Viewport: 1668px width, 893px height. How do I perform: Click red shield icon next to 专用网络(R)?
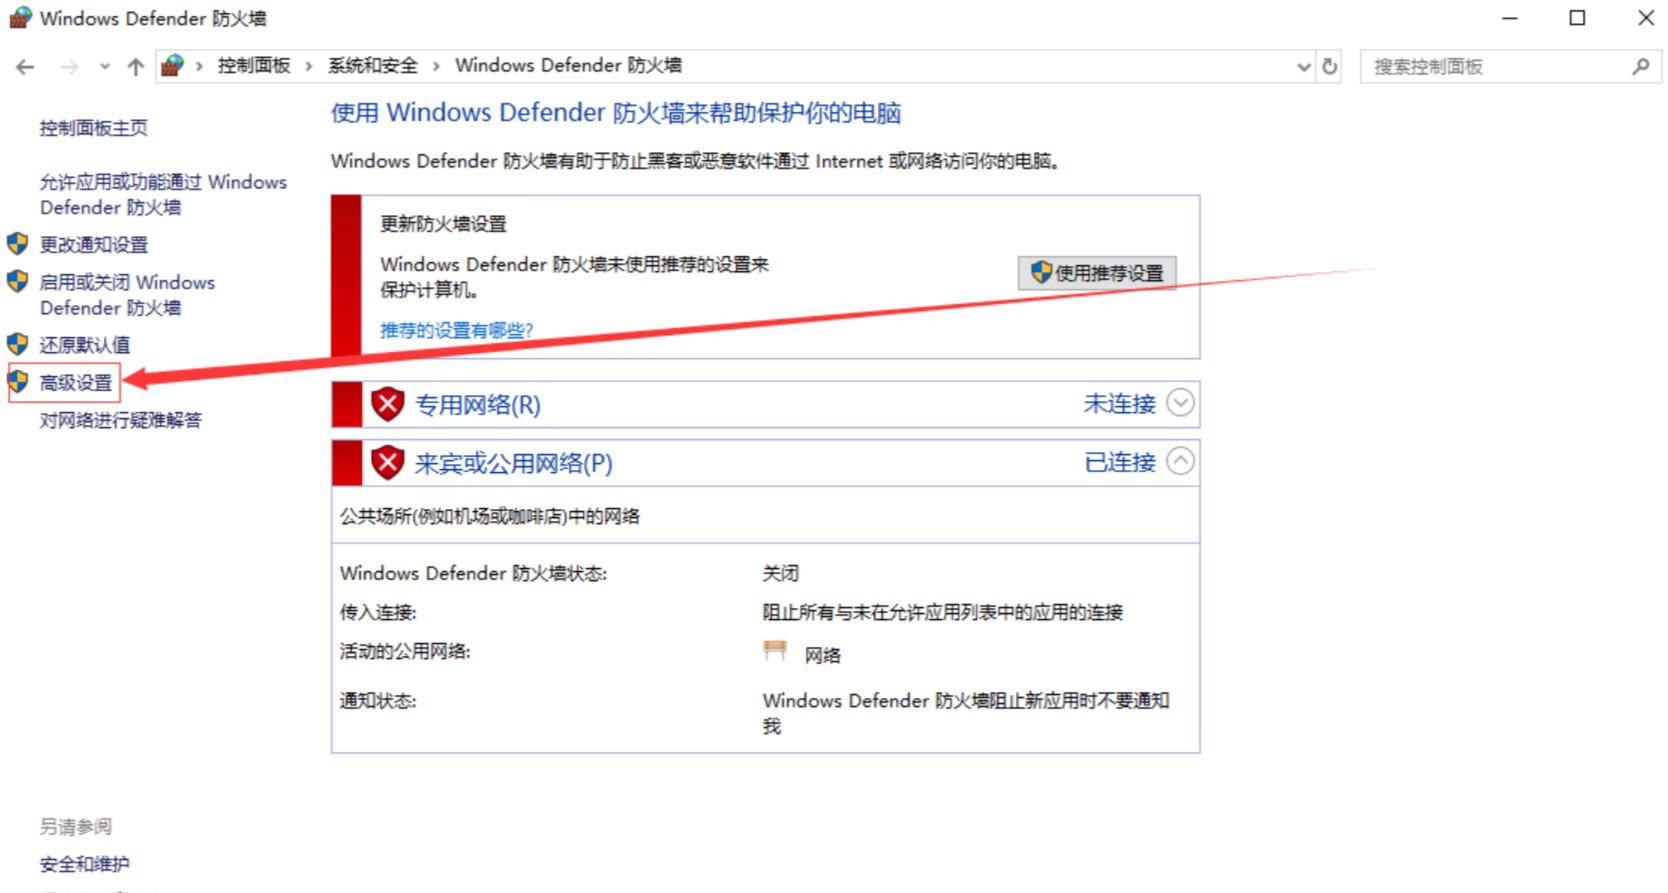pos(387,404)
